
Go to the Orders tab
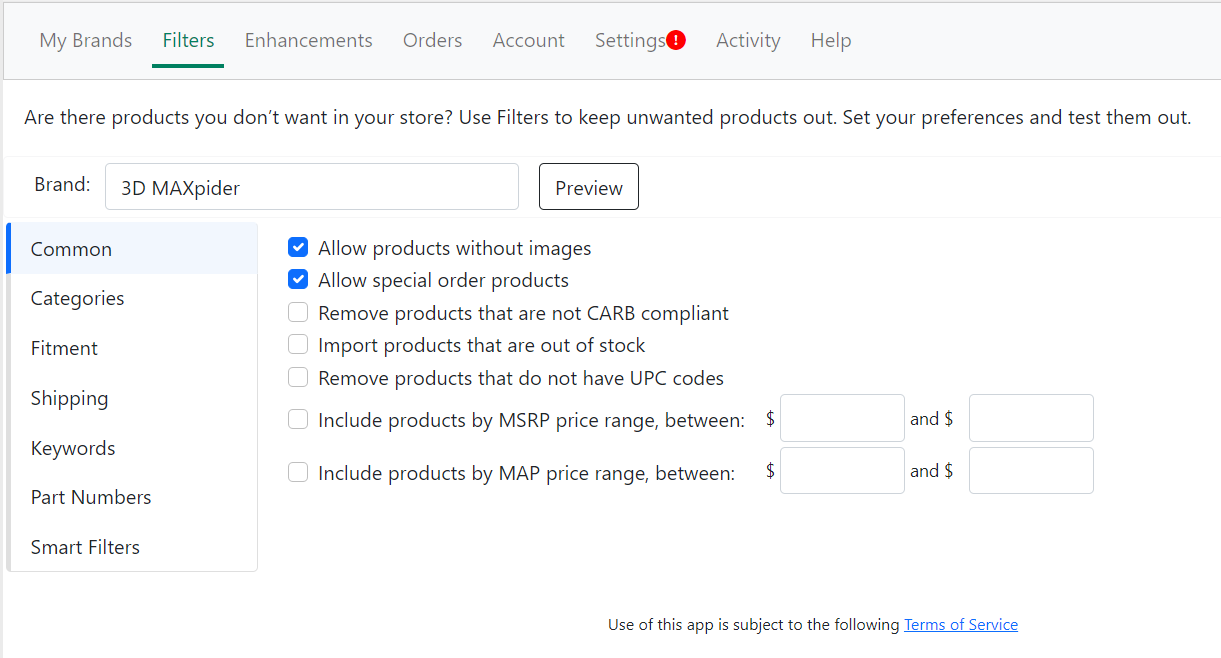coord(432,40)
